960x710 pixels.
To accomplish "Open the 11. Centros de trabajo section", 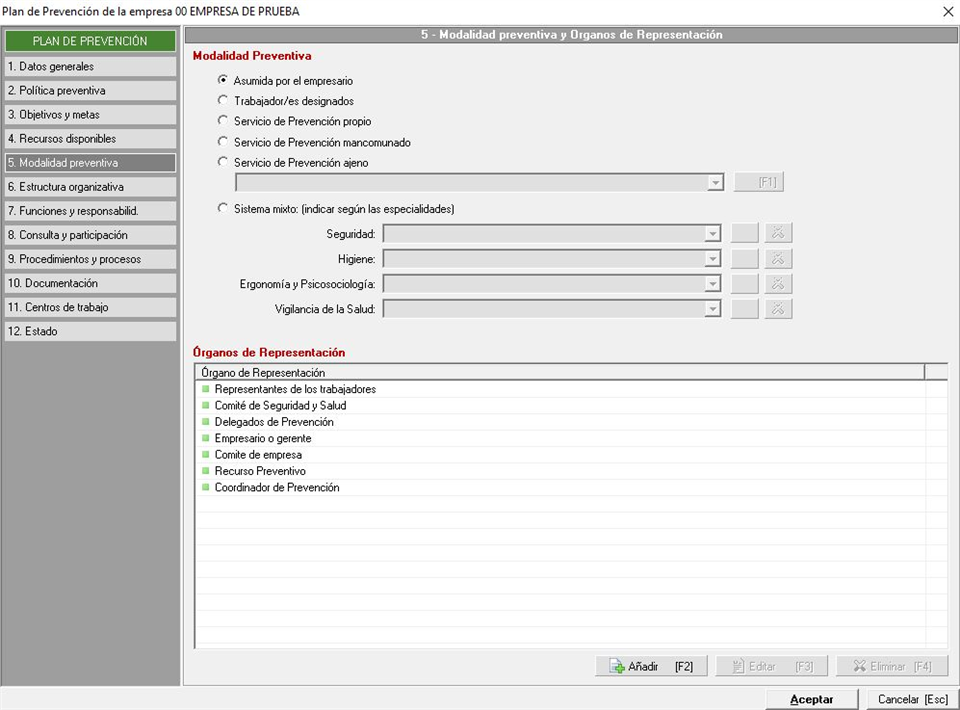I will pos(90,307).
